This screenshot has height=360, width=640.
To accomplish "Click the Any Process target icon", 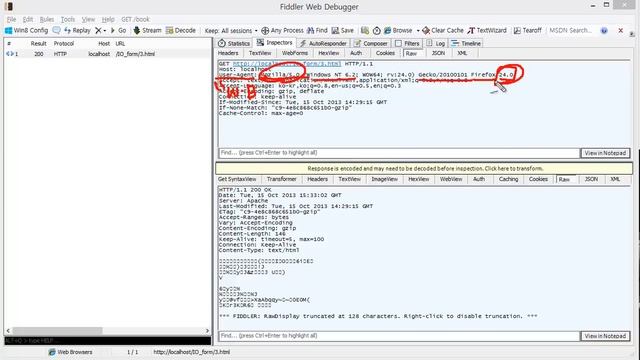I will [x=265, y=31].
